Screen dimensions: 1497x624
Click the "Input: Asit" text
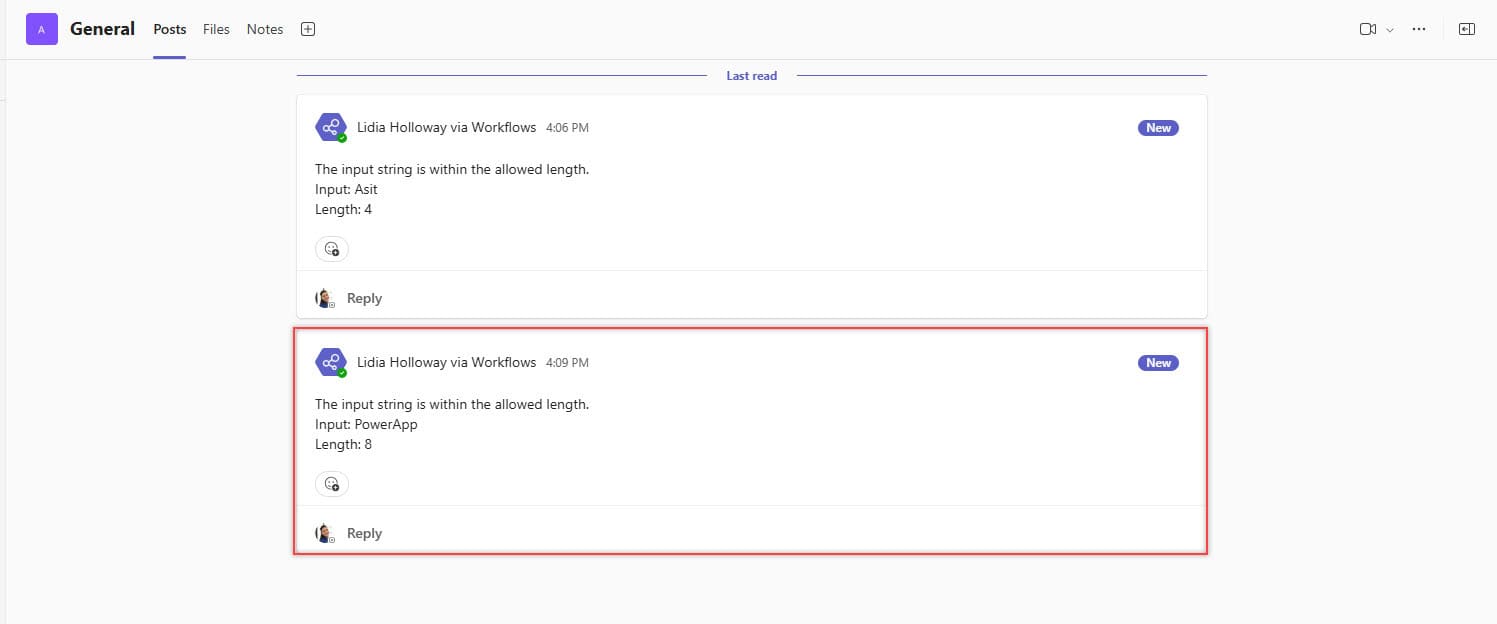(x=346, y=189)
